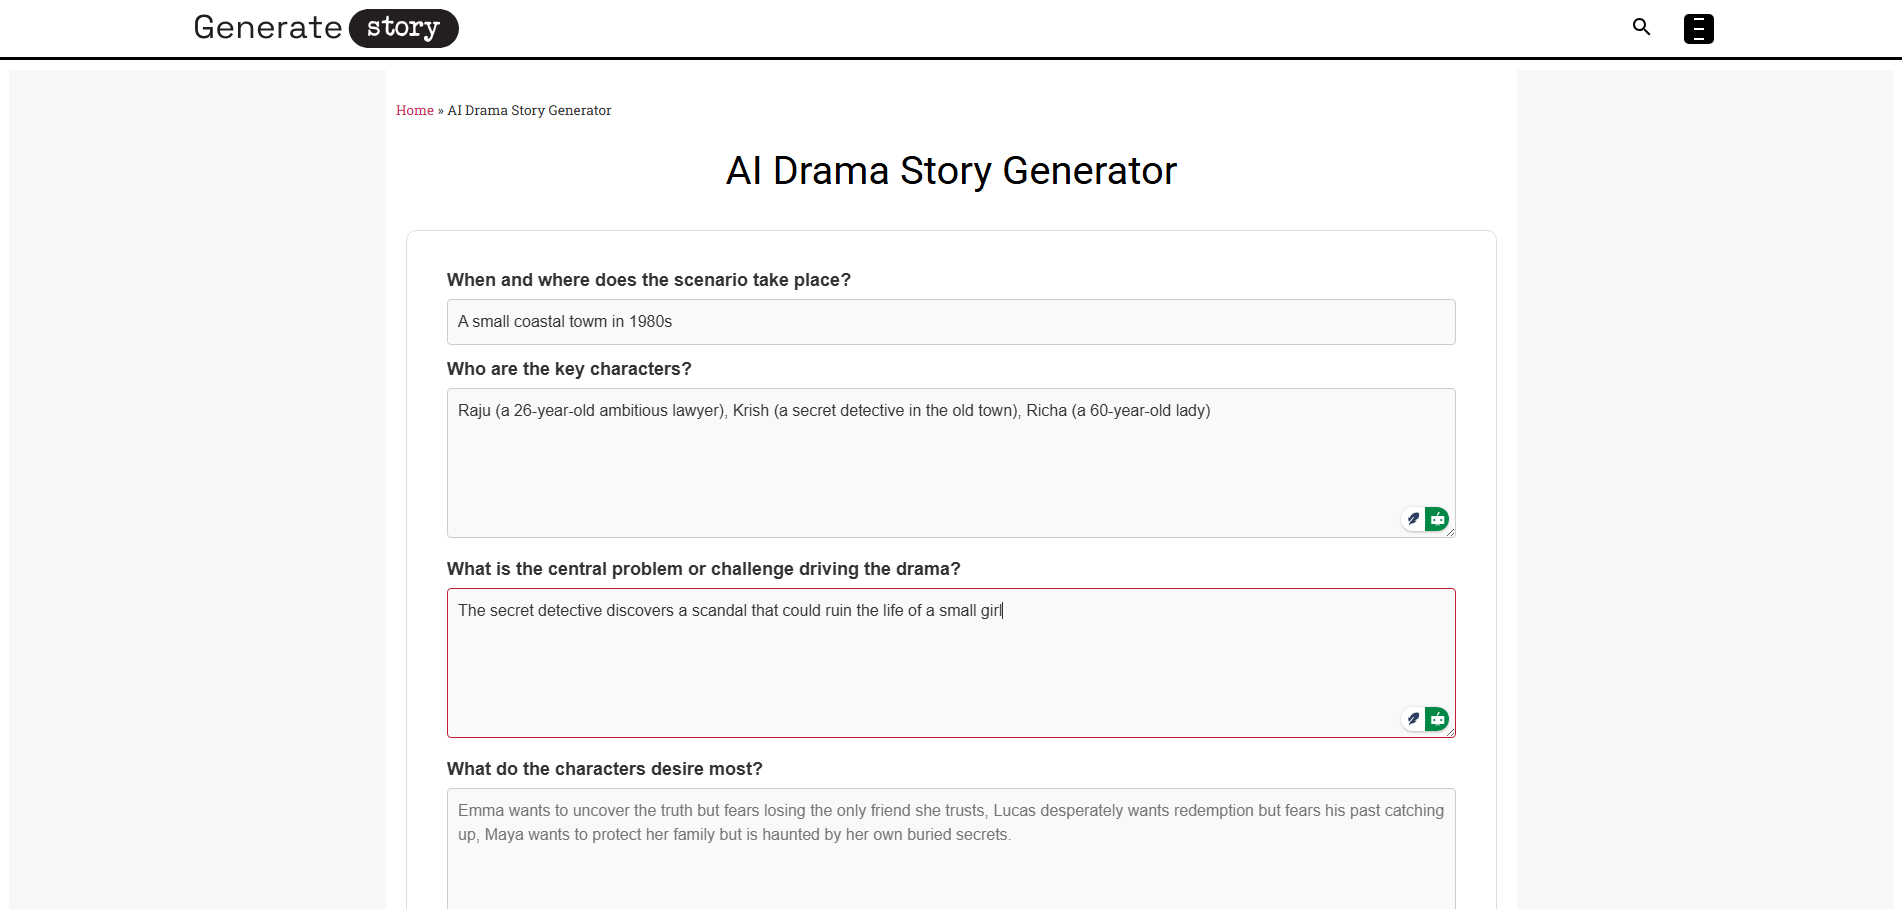Click the resize handle of the characters textarea
This screenshot has width=1902, height=909.
[1450, 530]
